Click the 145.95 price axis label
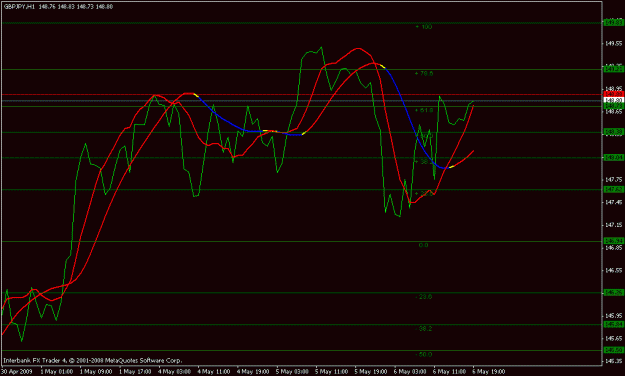 point(614,316)
